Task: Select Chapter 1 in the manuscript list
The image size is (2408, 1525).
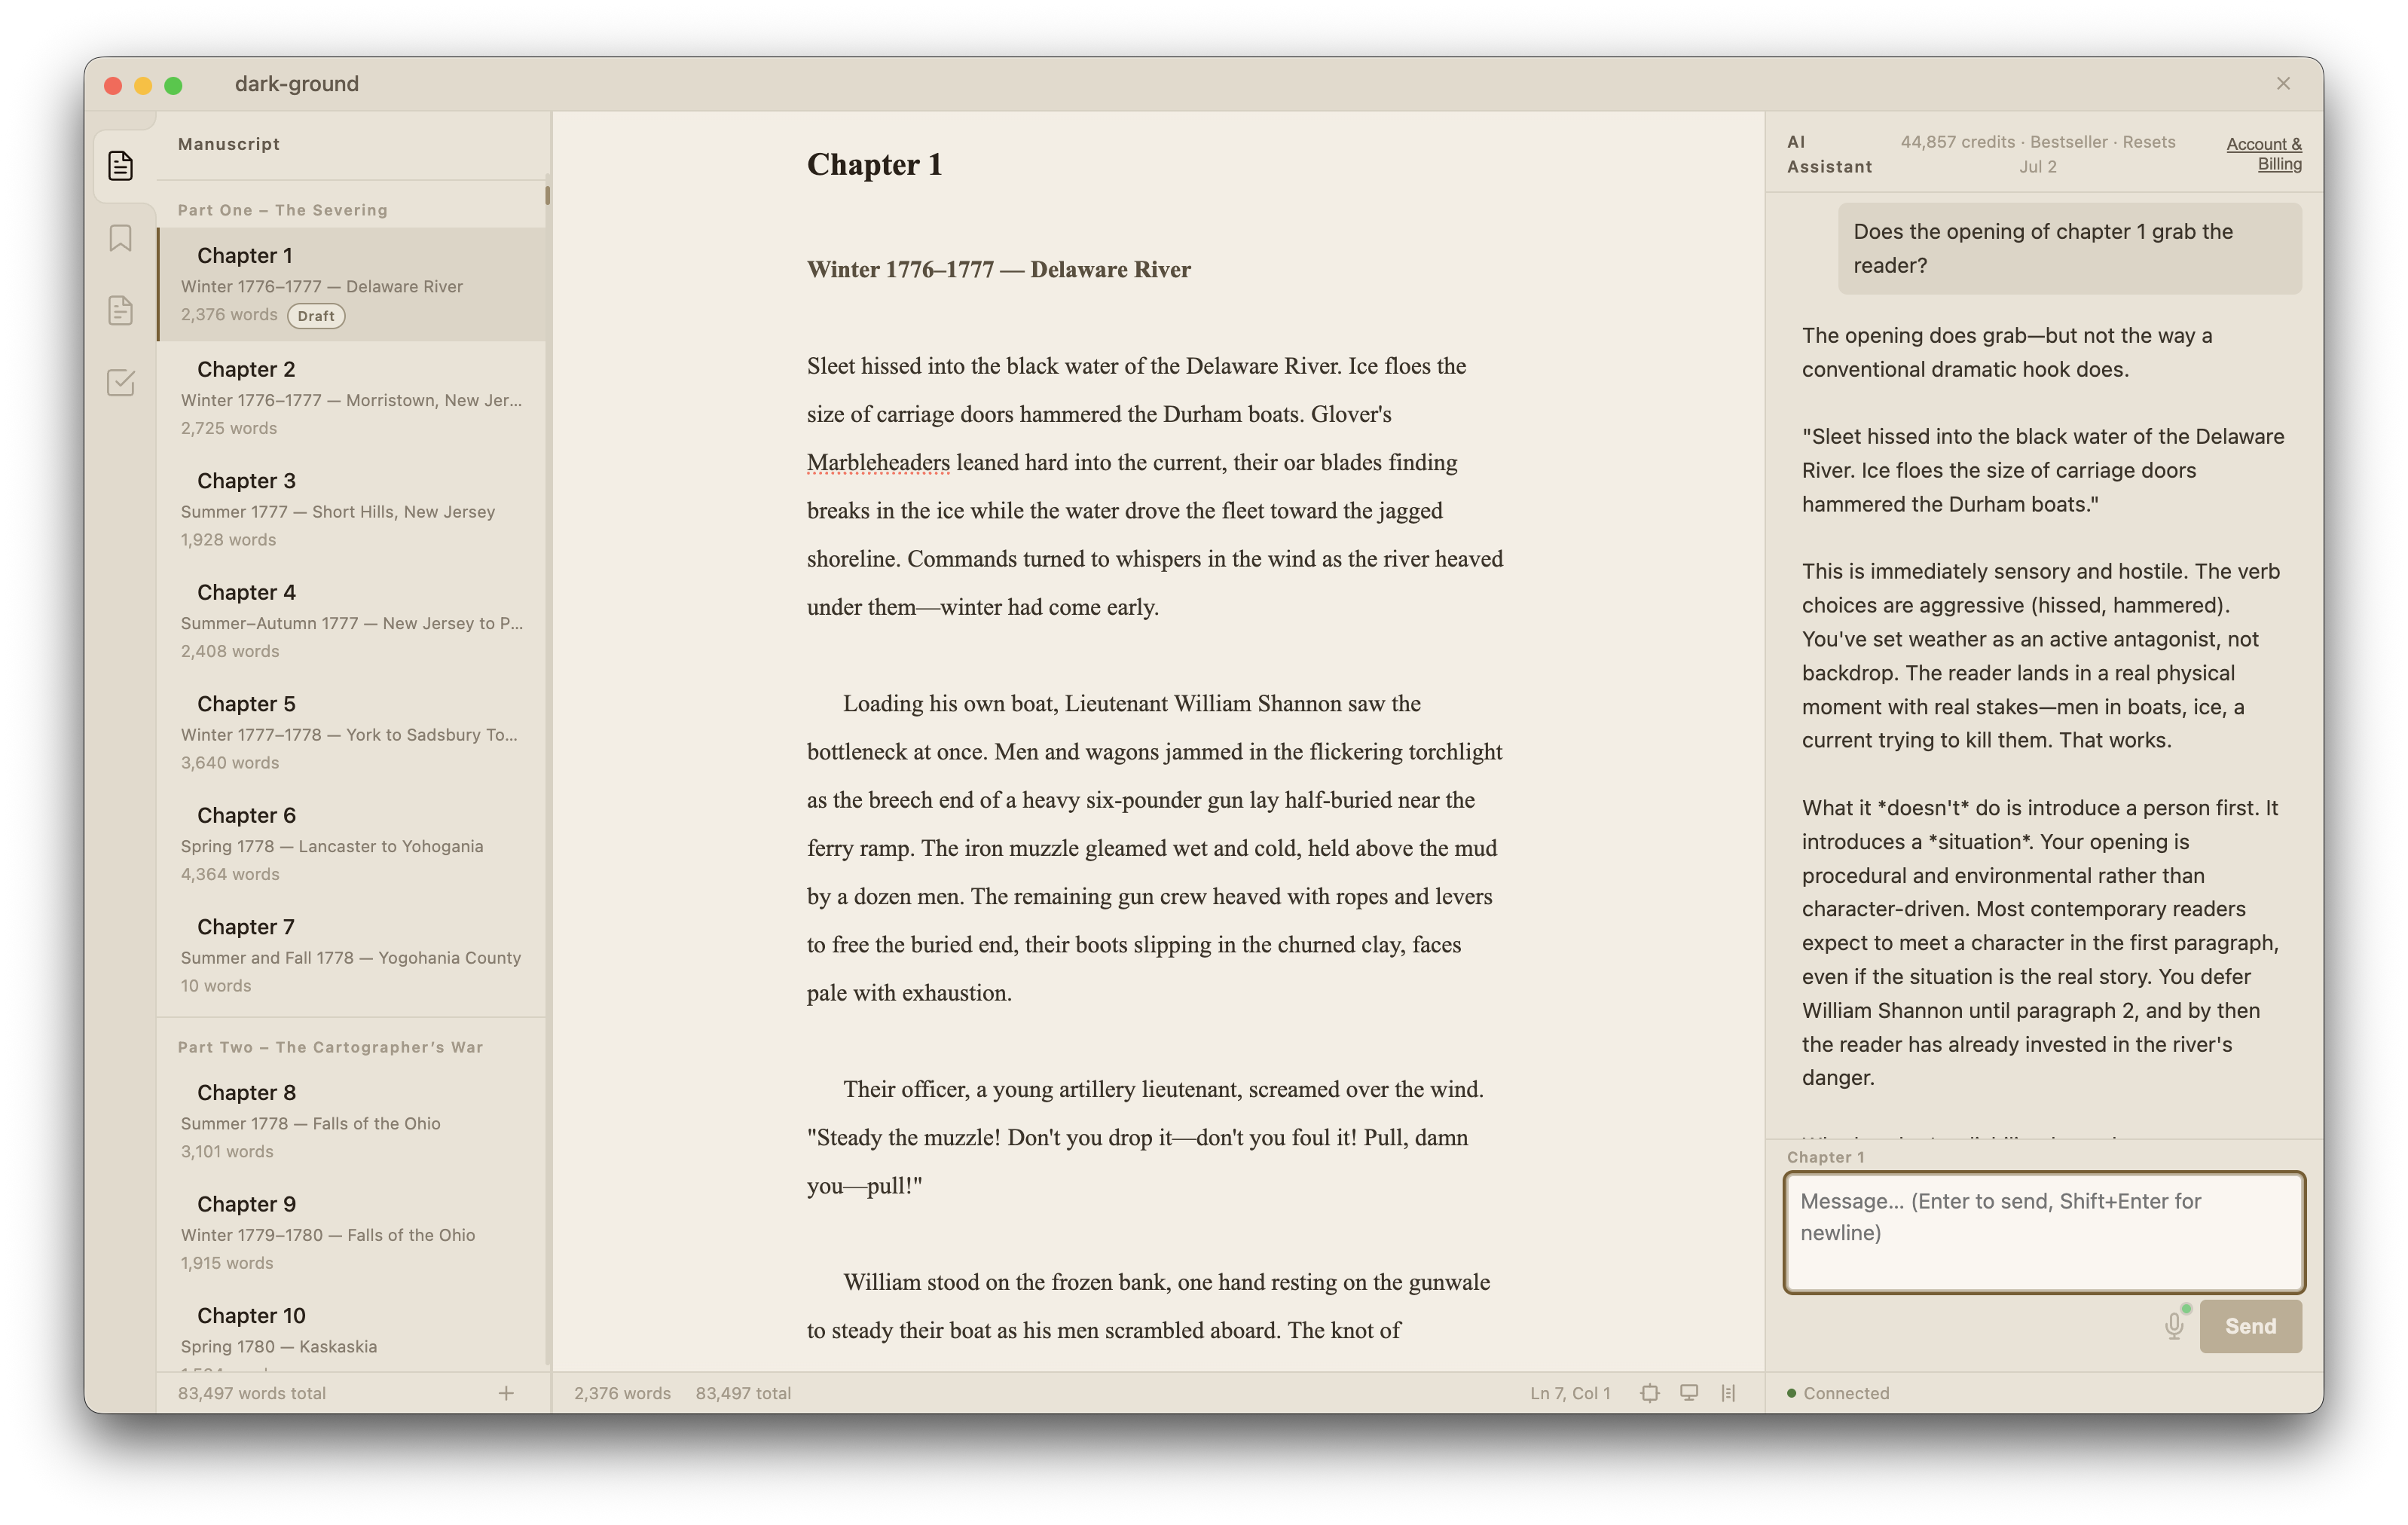Action: (x=352, y=284)
